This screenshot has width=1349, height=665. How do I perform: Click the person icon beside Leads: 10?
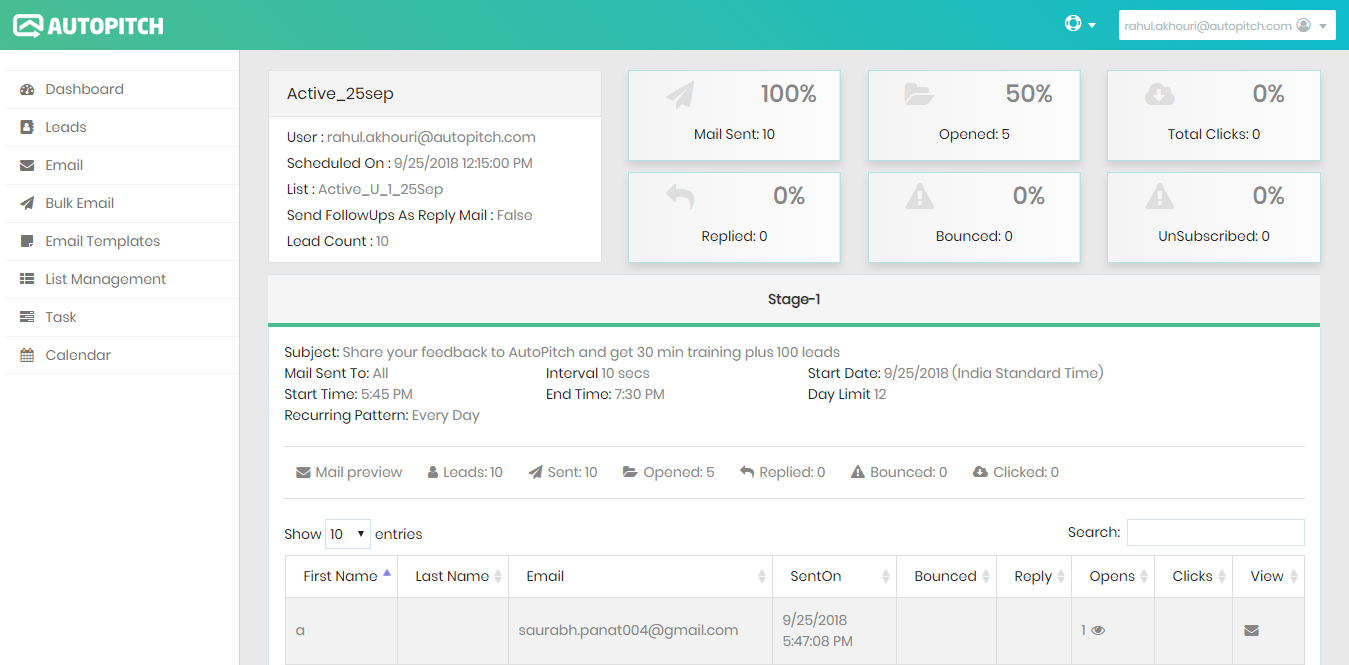[433, 472]
